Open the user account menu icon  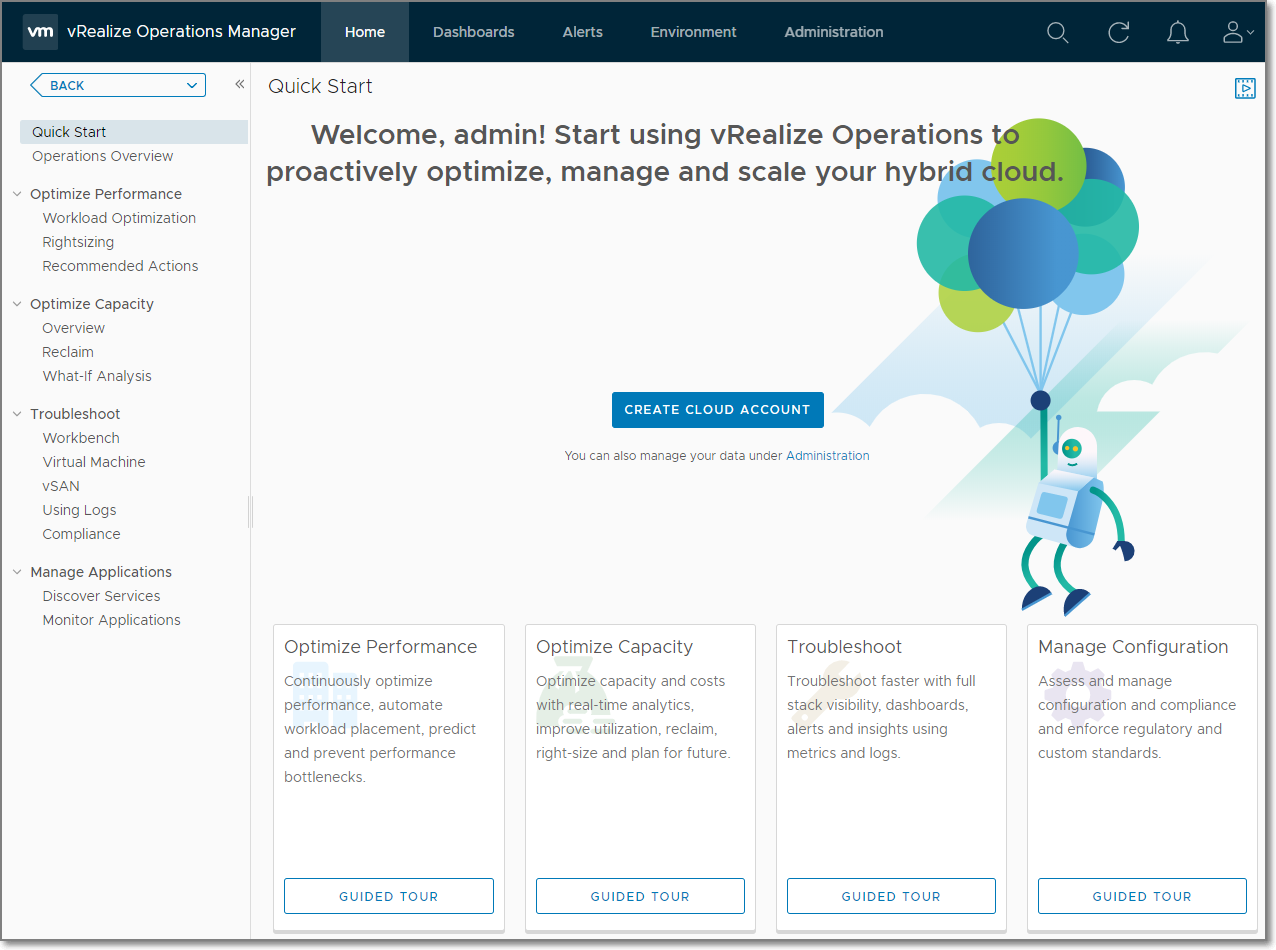point(1237,32)
